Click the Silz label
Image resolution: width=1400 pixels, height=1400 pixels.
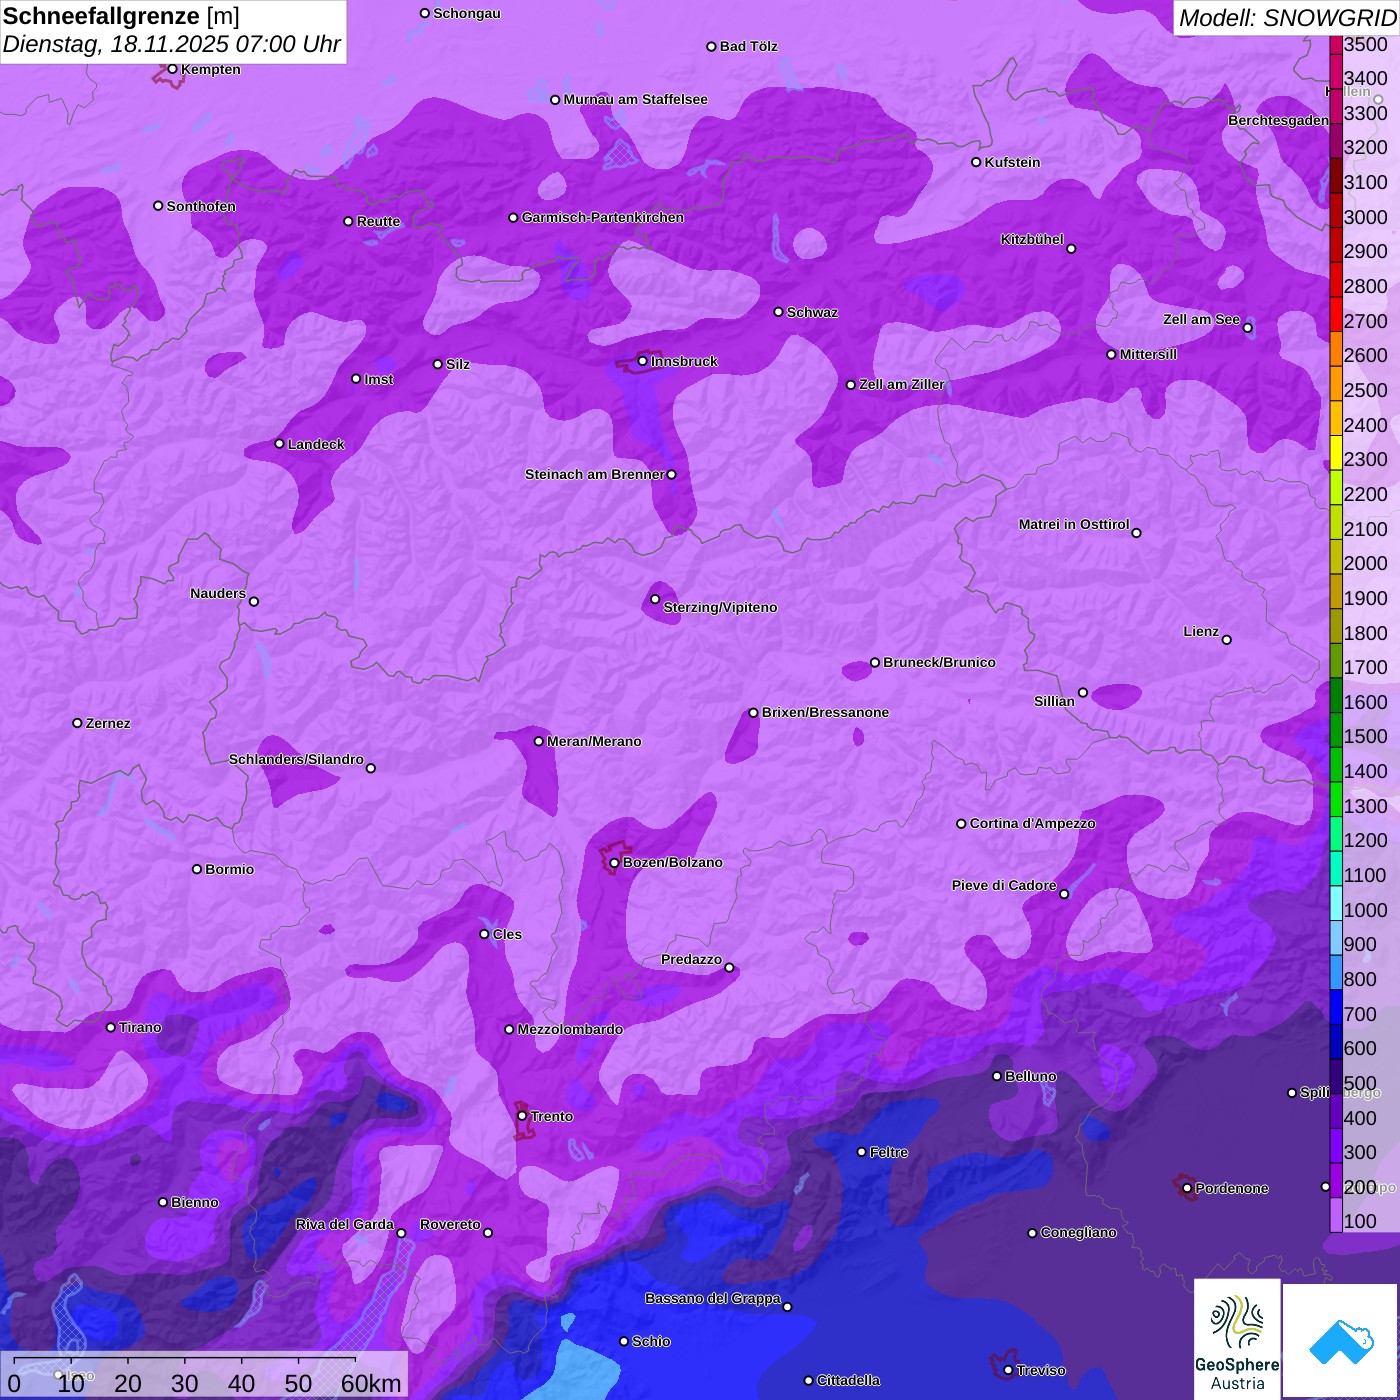pos(458,364)
